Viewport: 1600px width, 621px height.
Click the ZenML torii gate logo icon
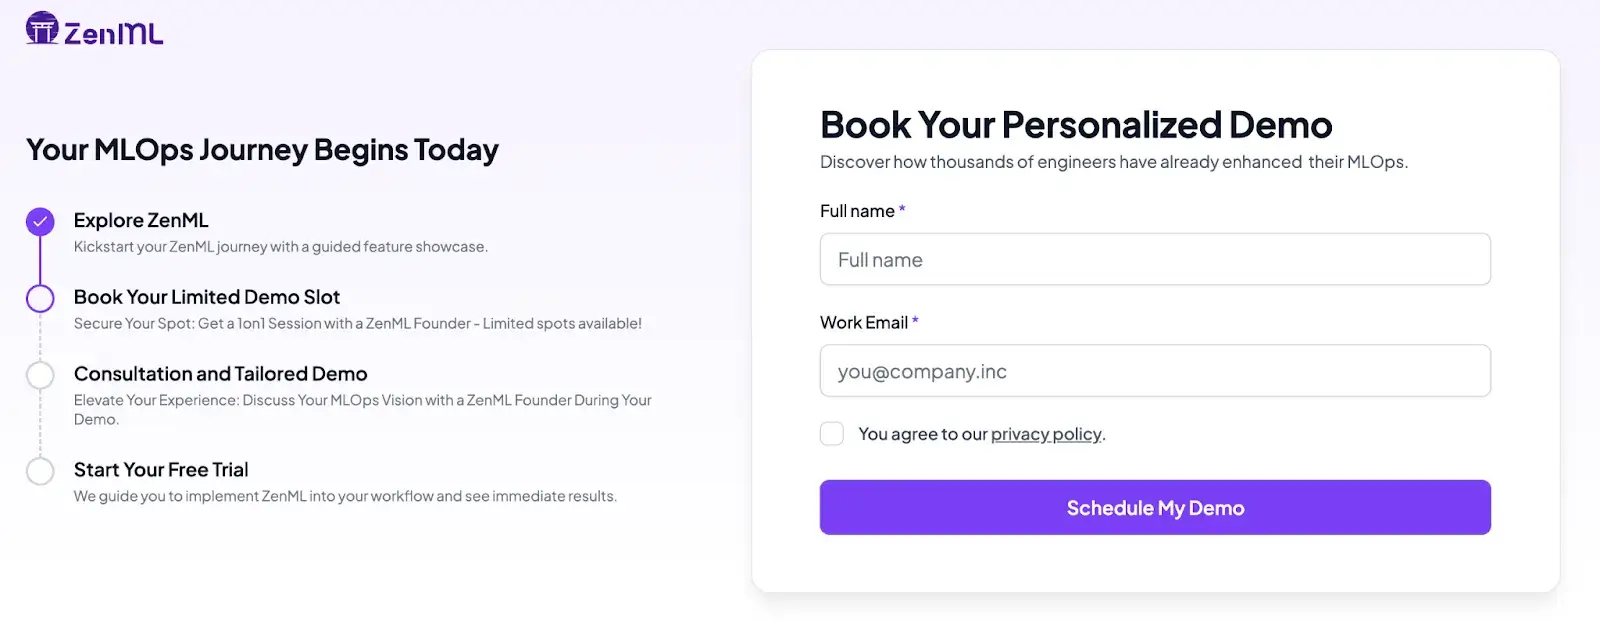pyautogui.click(x=42, y=28)
